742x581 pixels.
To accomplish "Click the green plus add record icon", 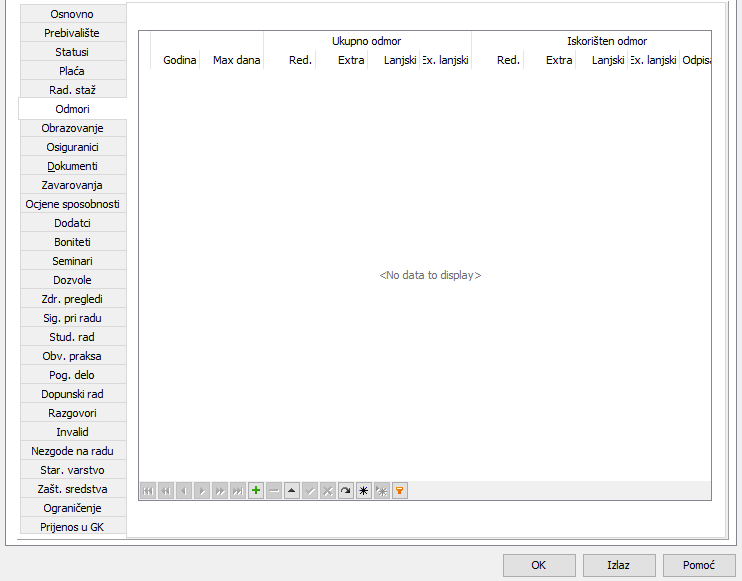I will pos(256,491).
